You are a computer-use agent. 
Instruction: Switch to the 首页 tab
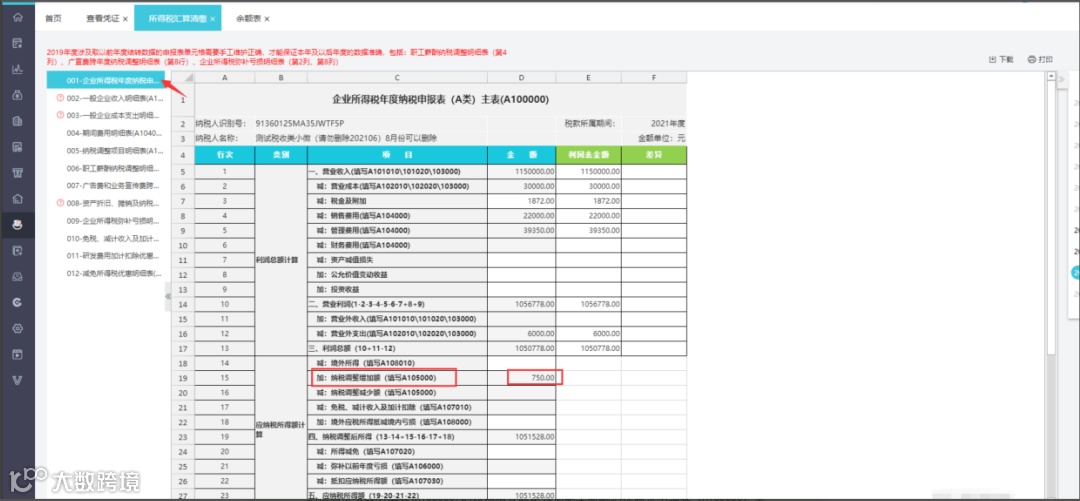[x=53, y=19]
